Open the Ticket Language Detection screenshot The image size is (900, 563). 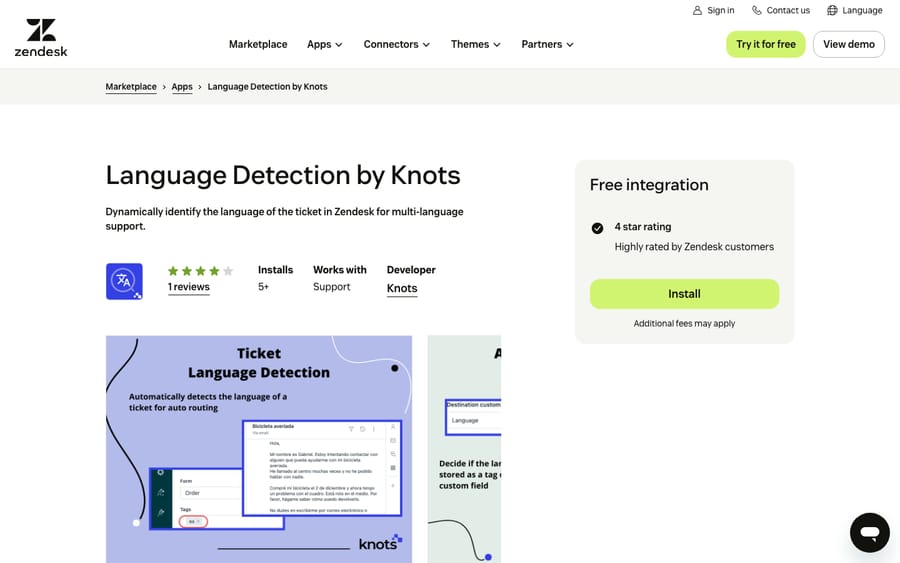(259, 449)
